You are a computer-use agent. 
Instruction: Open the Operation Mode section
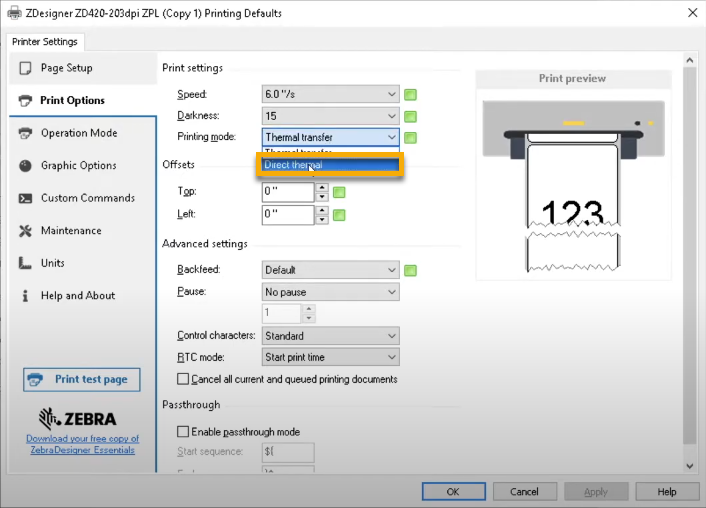pos(83,133)
